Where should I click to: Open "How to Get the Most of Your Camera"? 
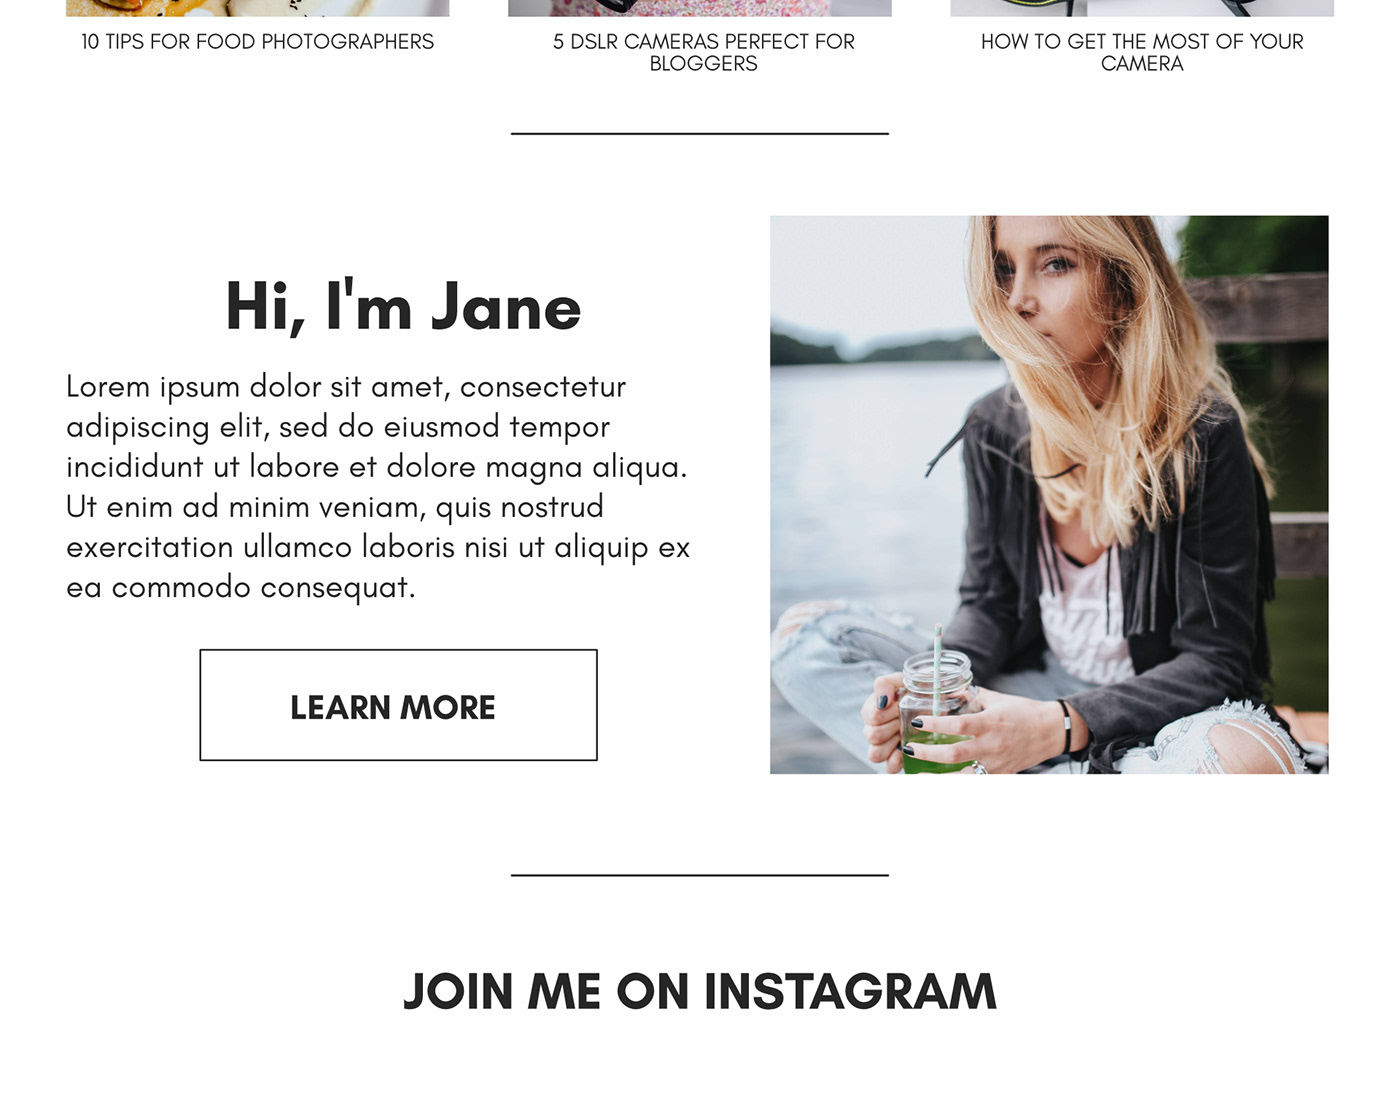1142,53
